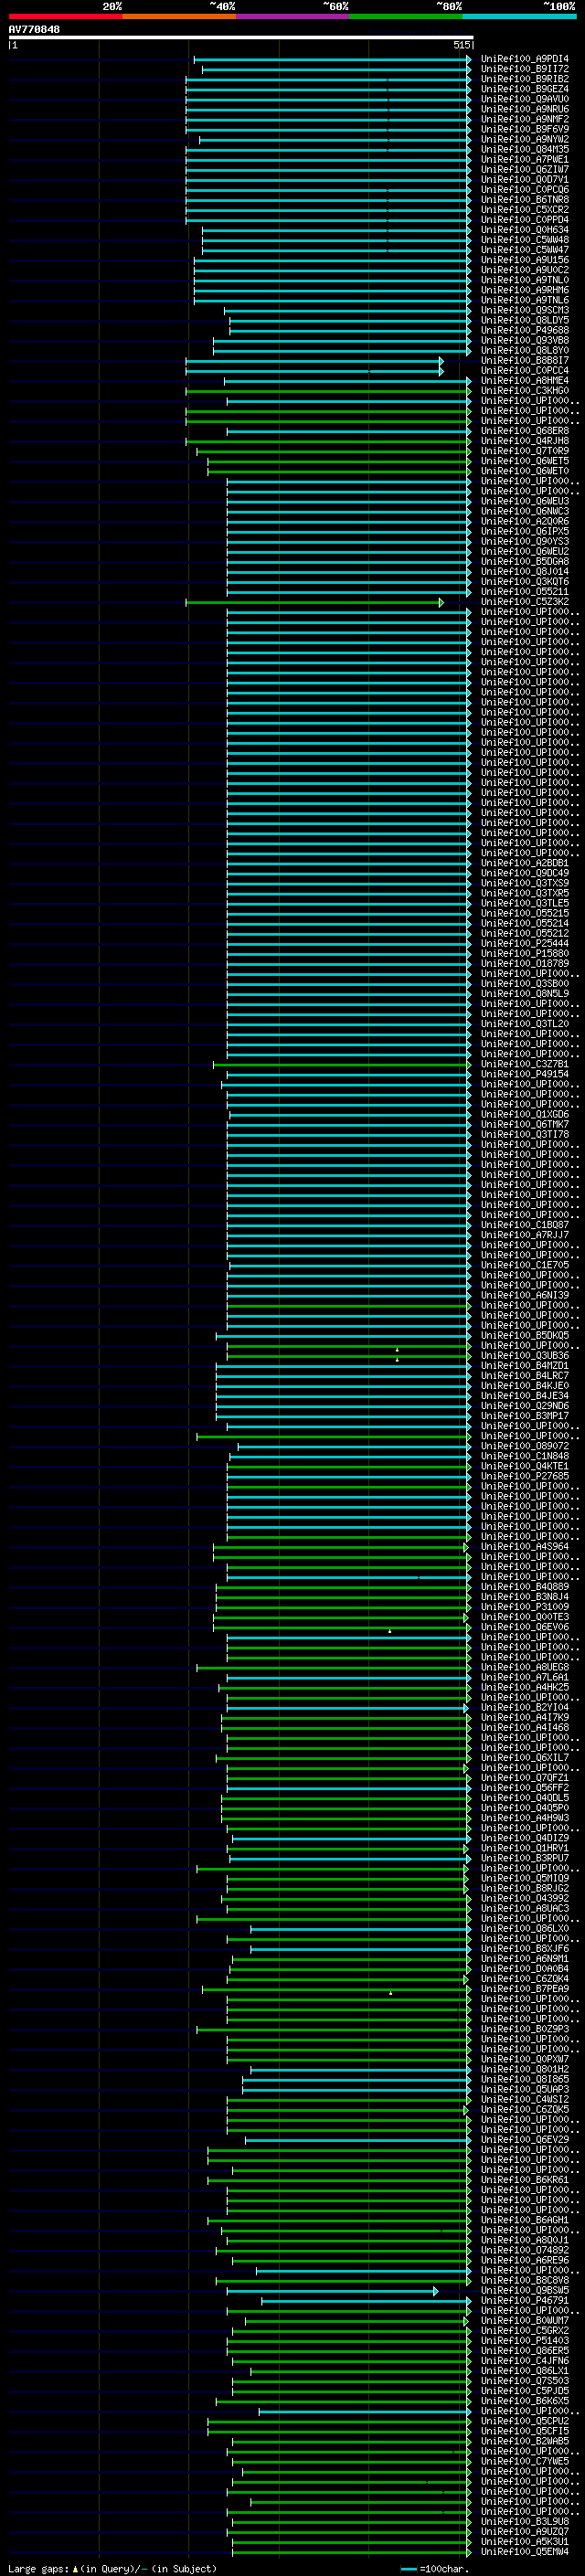Select the UniRef100_C3KHG0 label
This screenshot has height=2576, width=585.
pos(524,390)
